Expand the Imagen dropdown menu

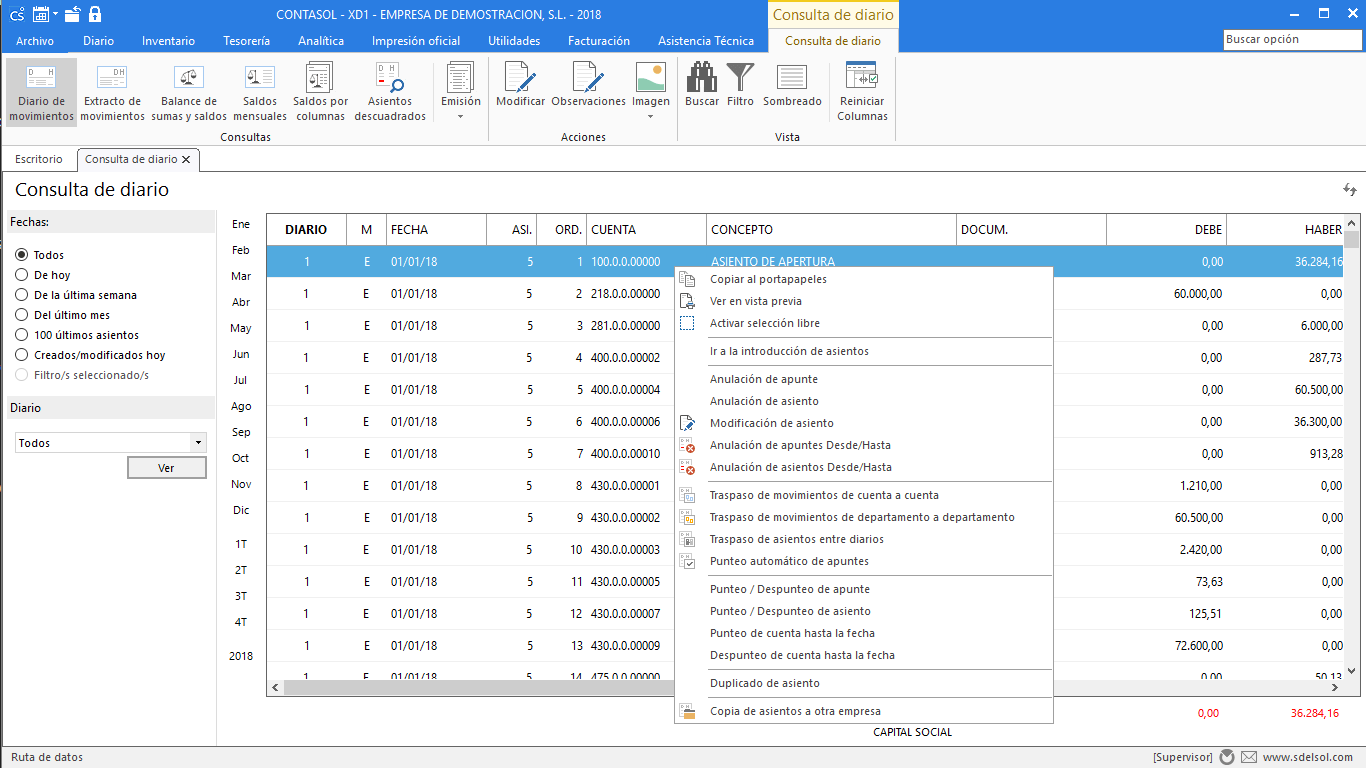point(650,117)
